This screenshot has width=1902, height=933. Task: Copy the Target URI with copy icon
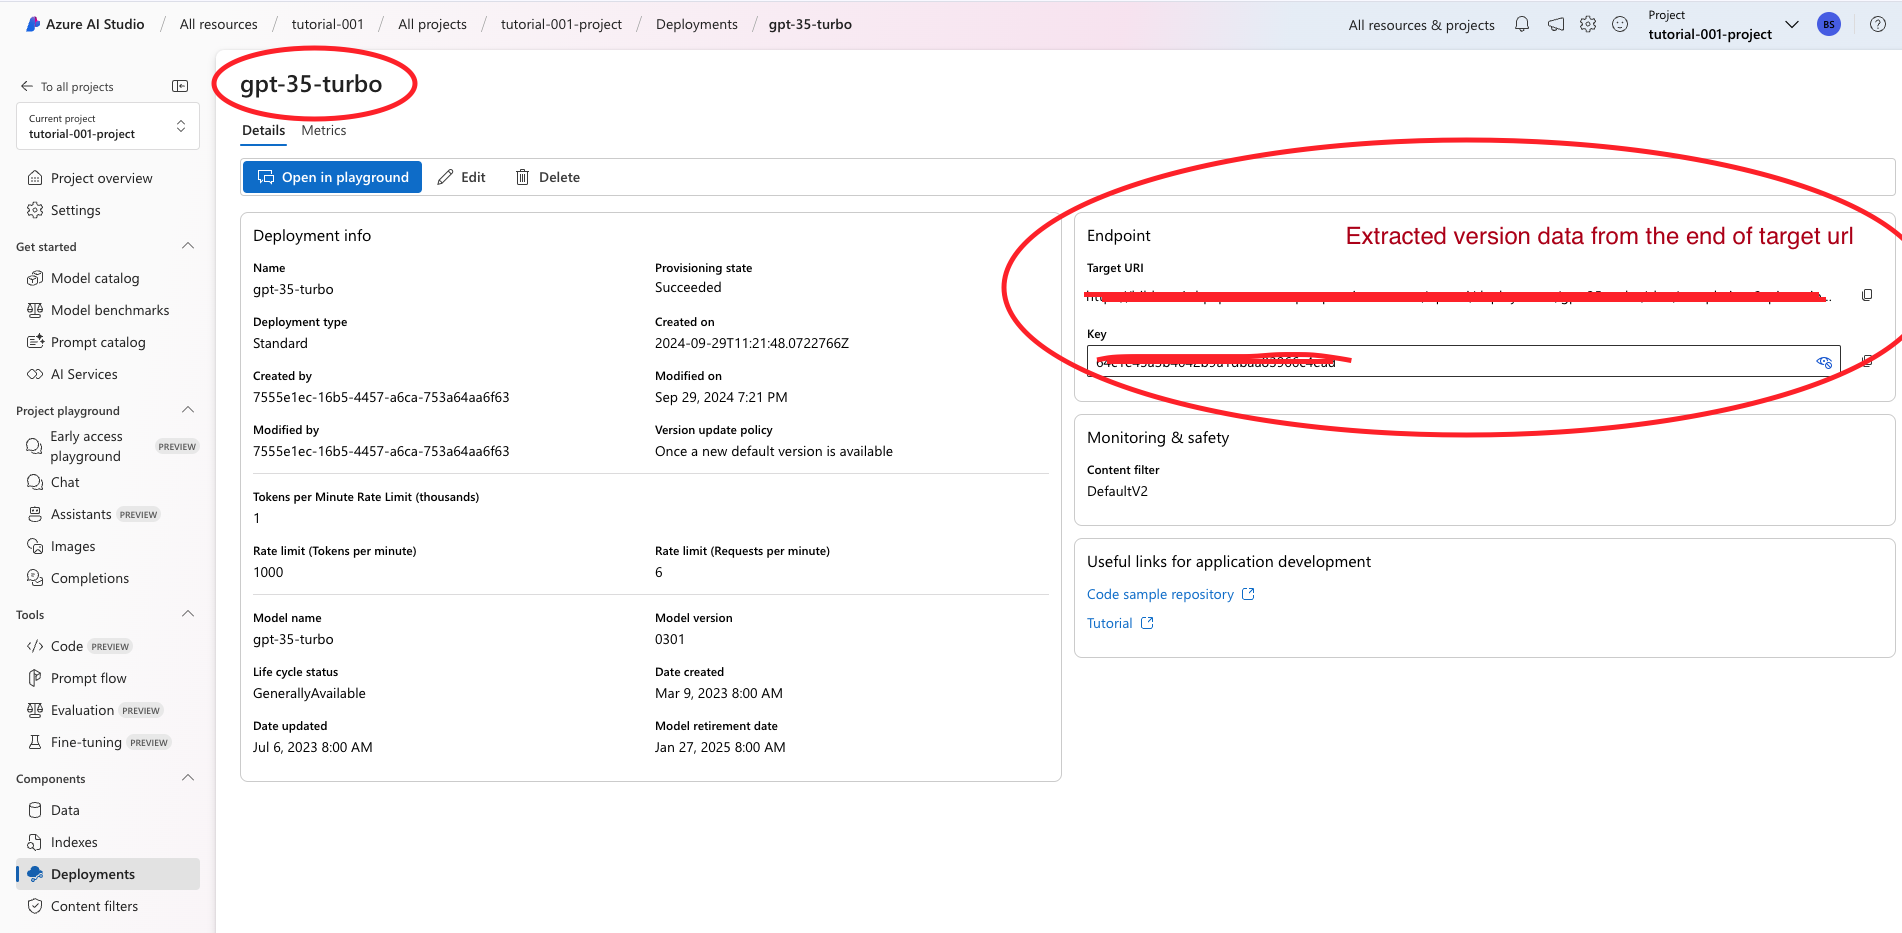coord(1867,295)
